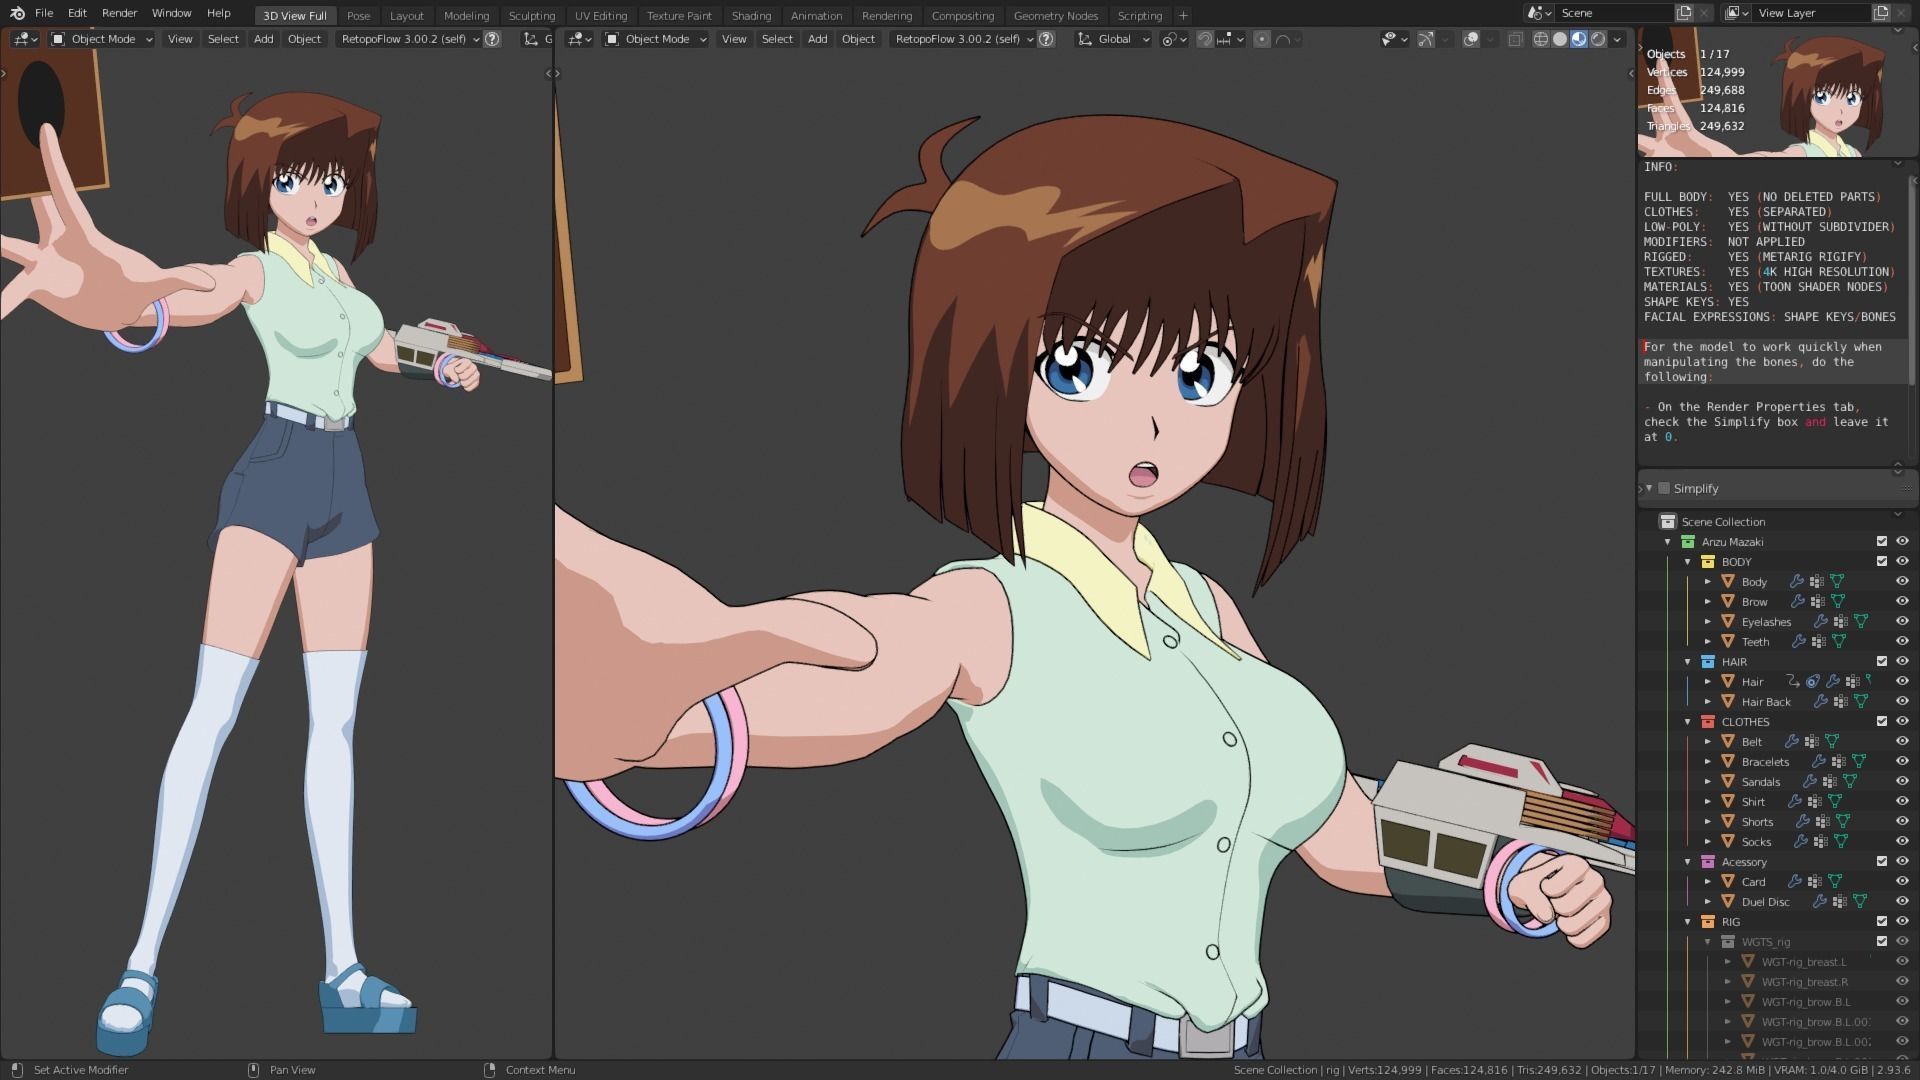Image resolution: width=1920 pixels, height=1080 pixels.
Task: Hide the Duel Disc object with eye icon
Action: pyautogui.click(x=1902, y=902)
